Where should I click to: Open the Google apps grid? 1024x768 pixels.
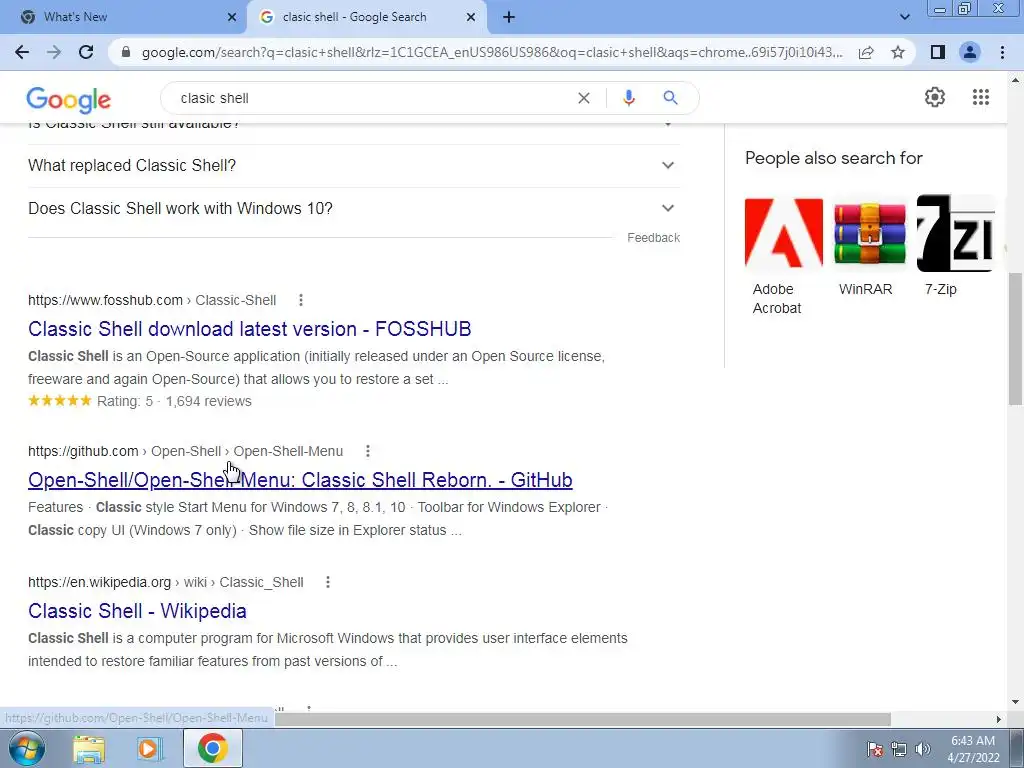(981, 97)
